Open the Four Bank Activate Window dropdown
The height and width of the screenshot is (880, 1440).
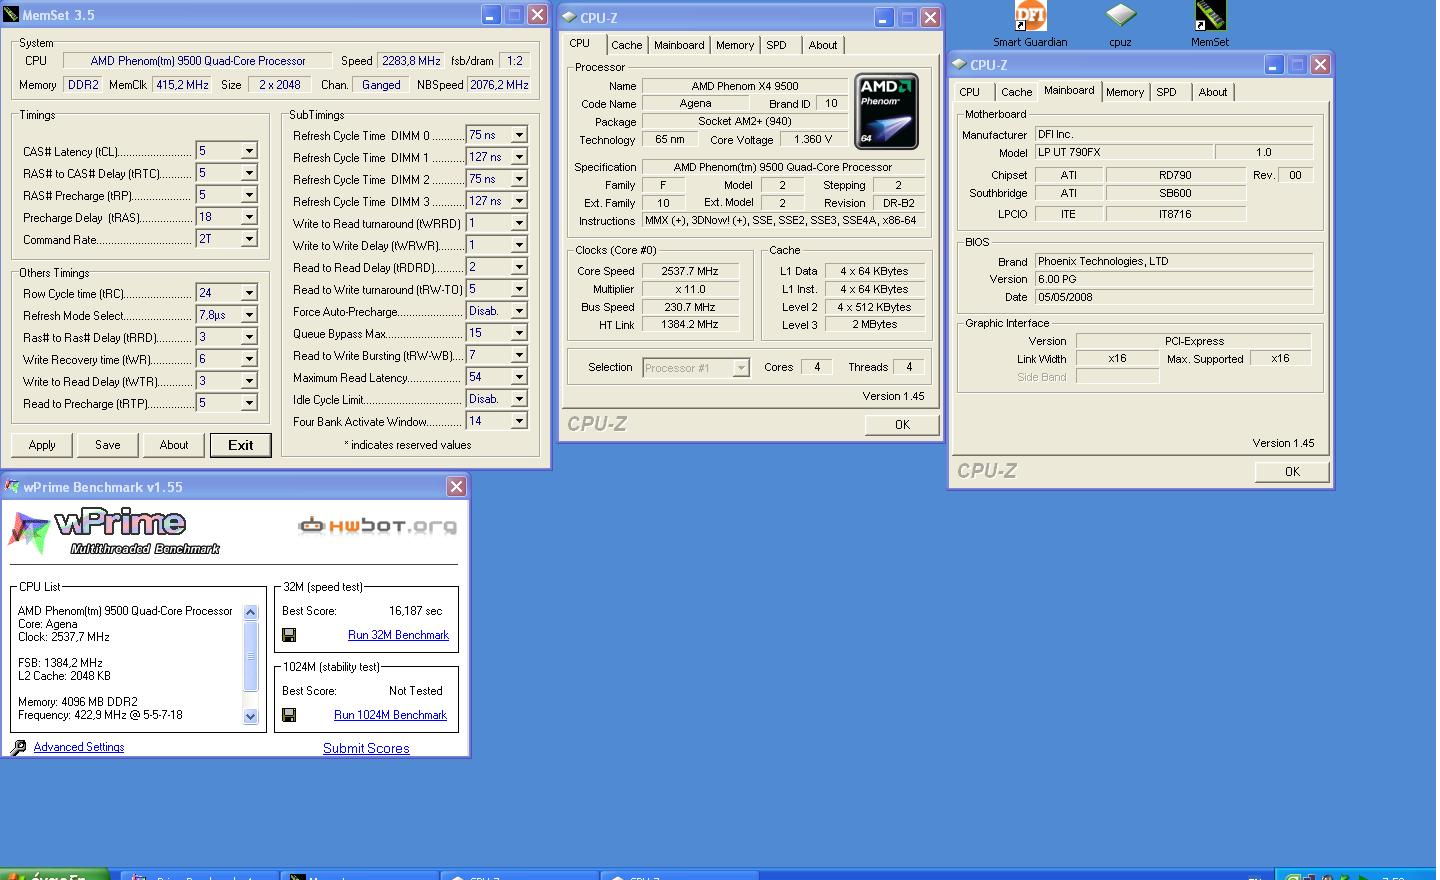(x=519, y=421)
